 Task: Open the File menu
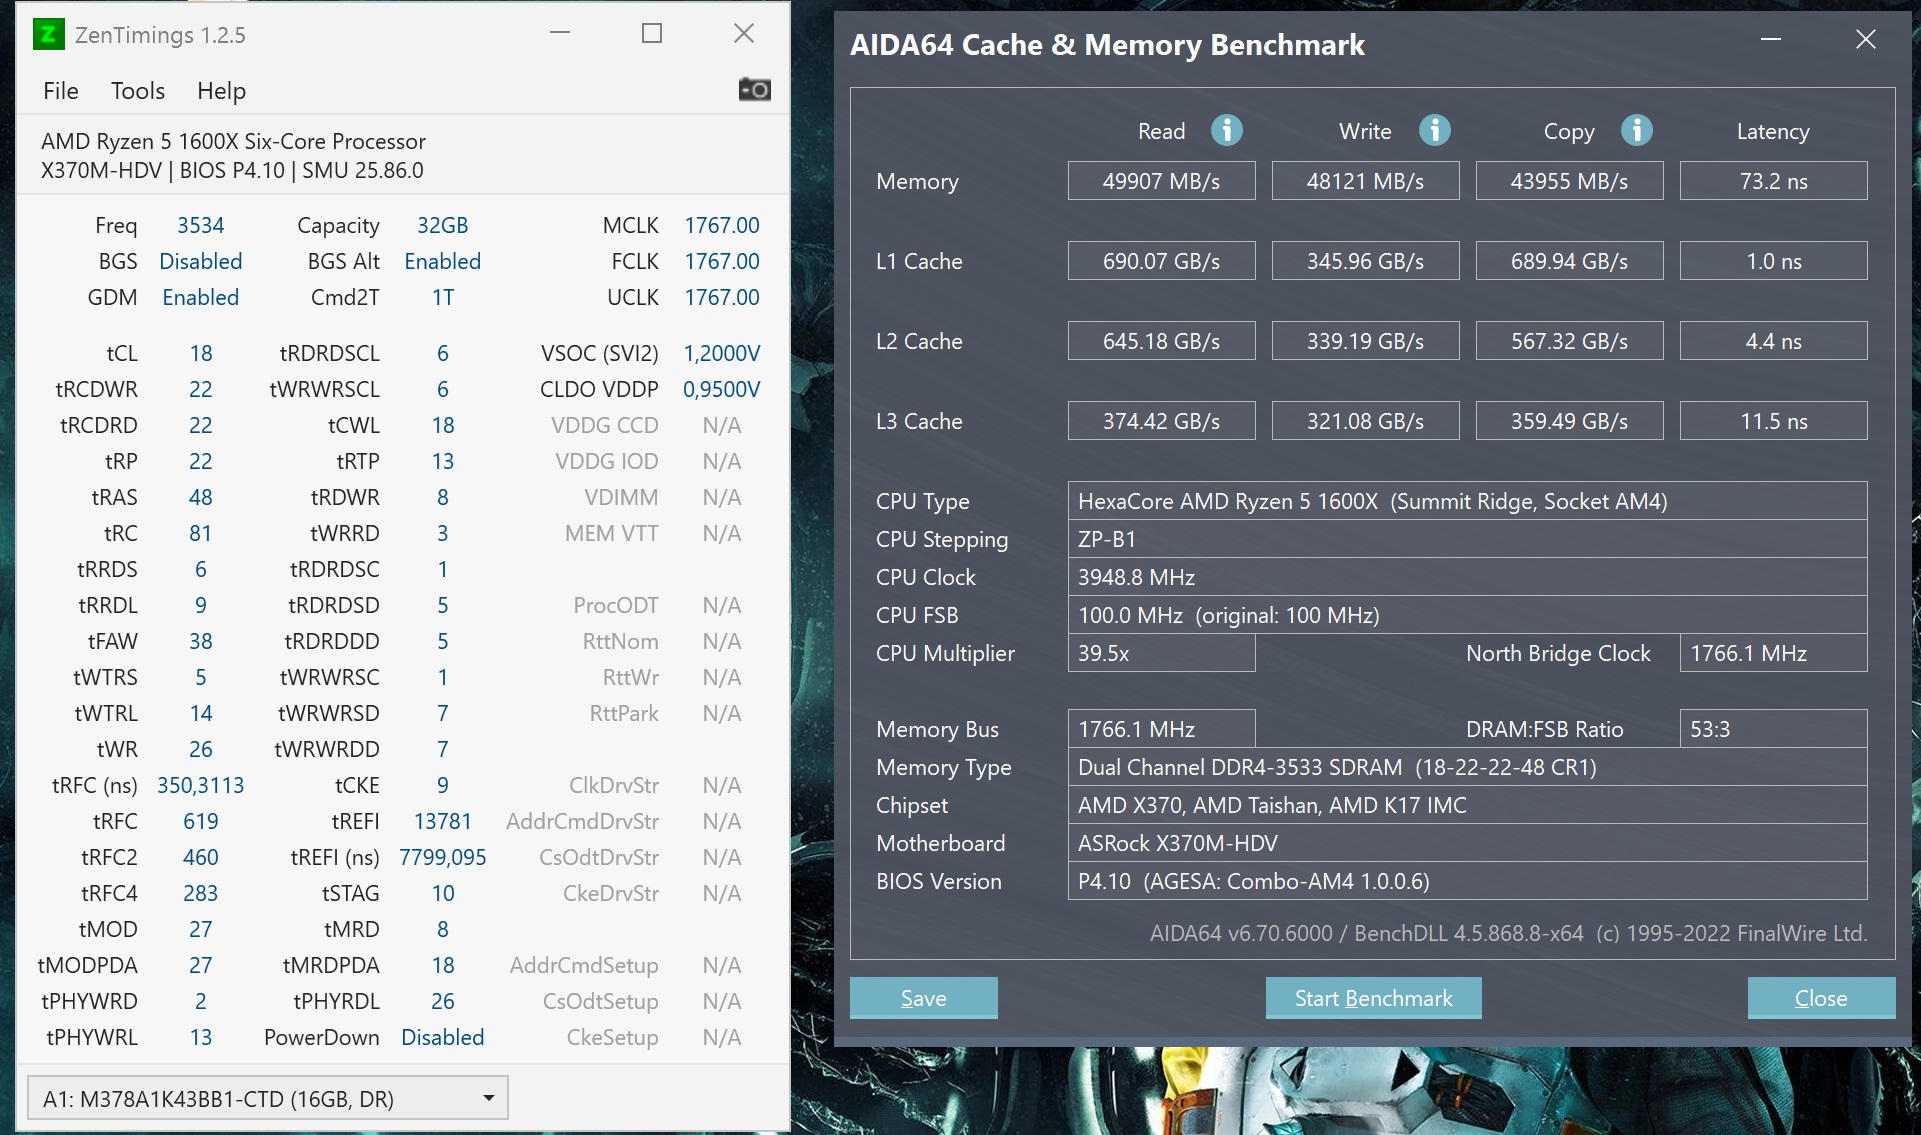61,91
